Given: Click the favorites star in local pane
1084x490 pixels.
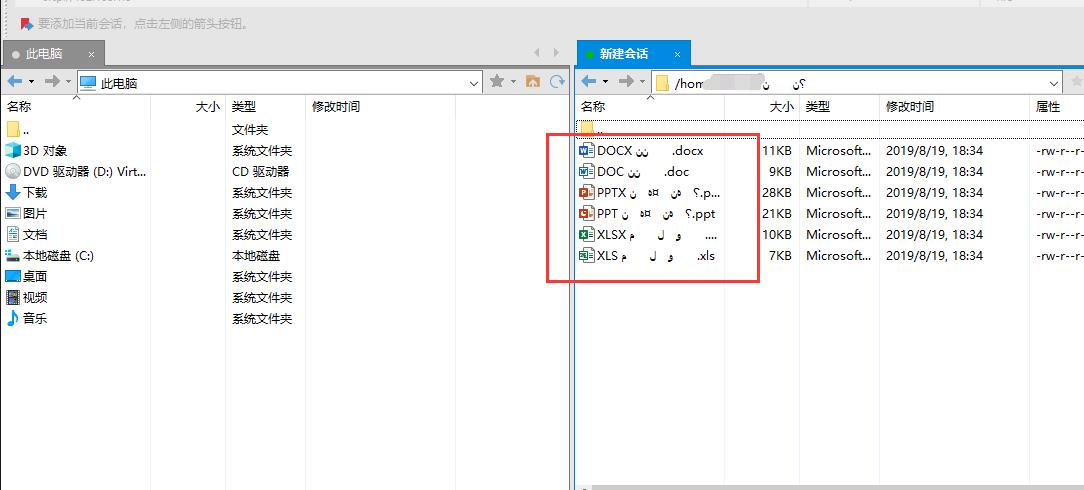Looking at the screenshot, I should 496,82.
